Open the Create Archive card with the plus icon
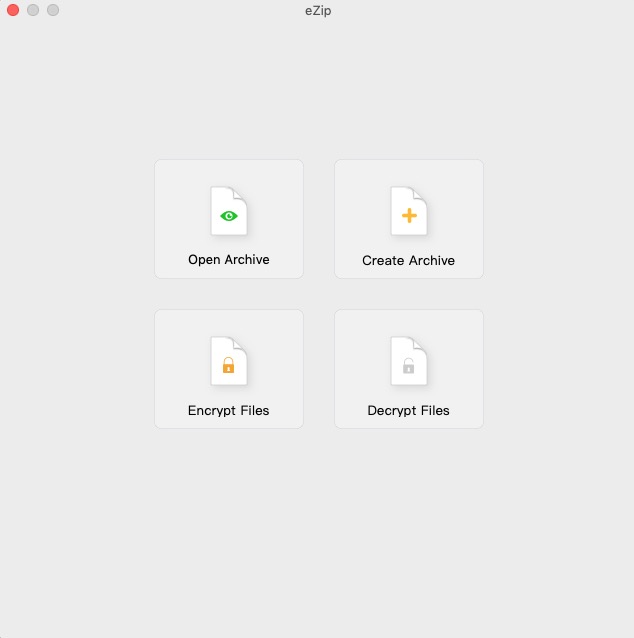The height and width of the screenshot is (638, 634). pos(409,219)
